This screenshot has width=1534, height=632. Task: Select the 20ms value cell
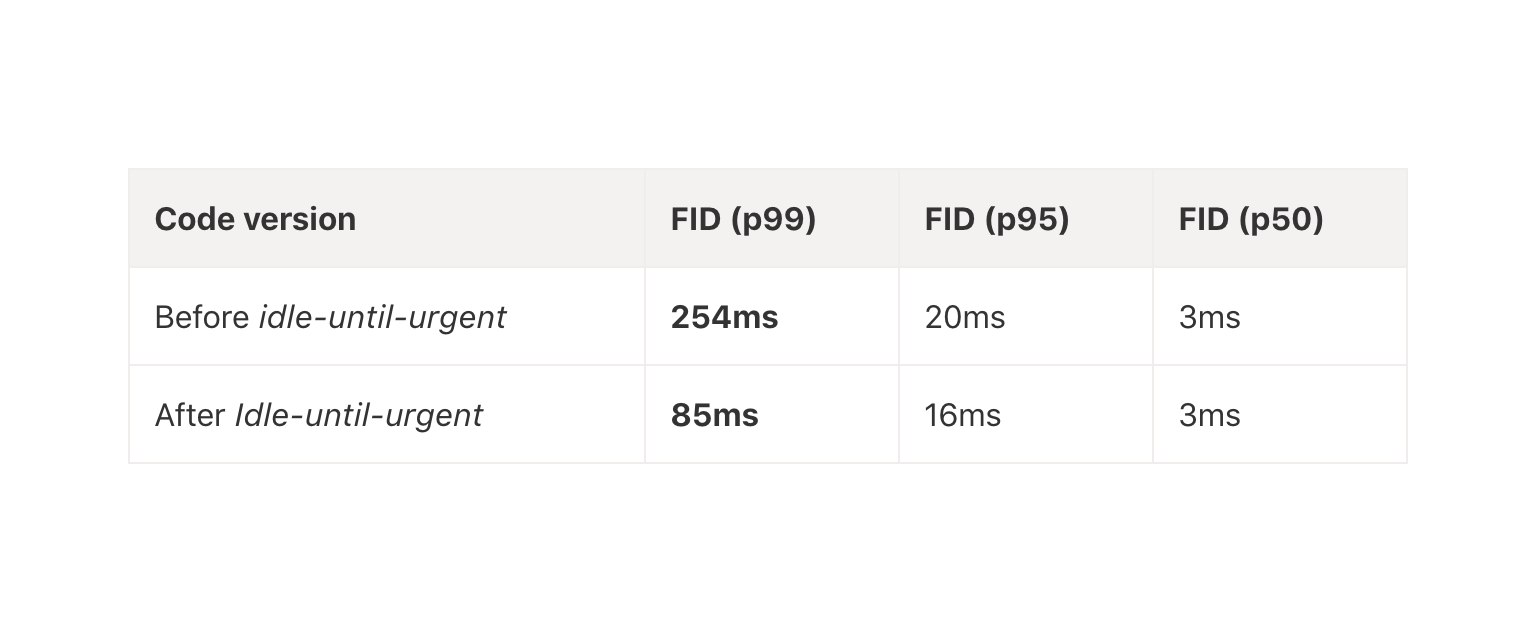pyautogui.click(x=965, y=318)
